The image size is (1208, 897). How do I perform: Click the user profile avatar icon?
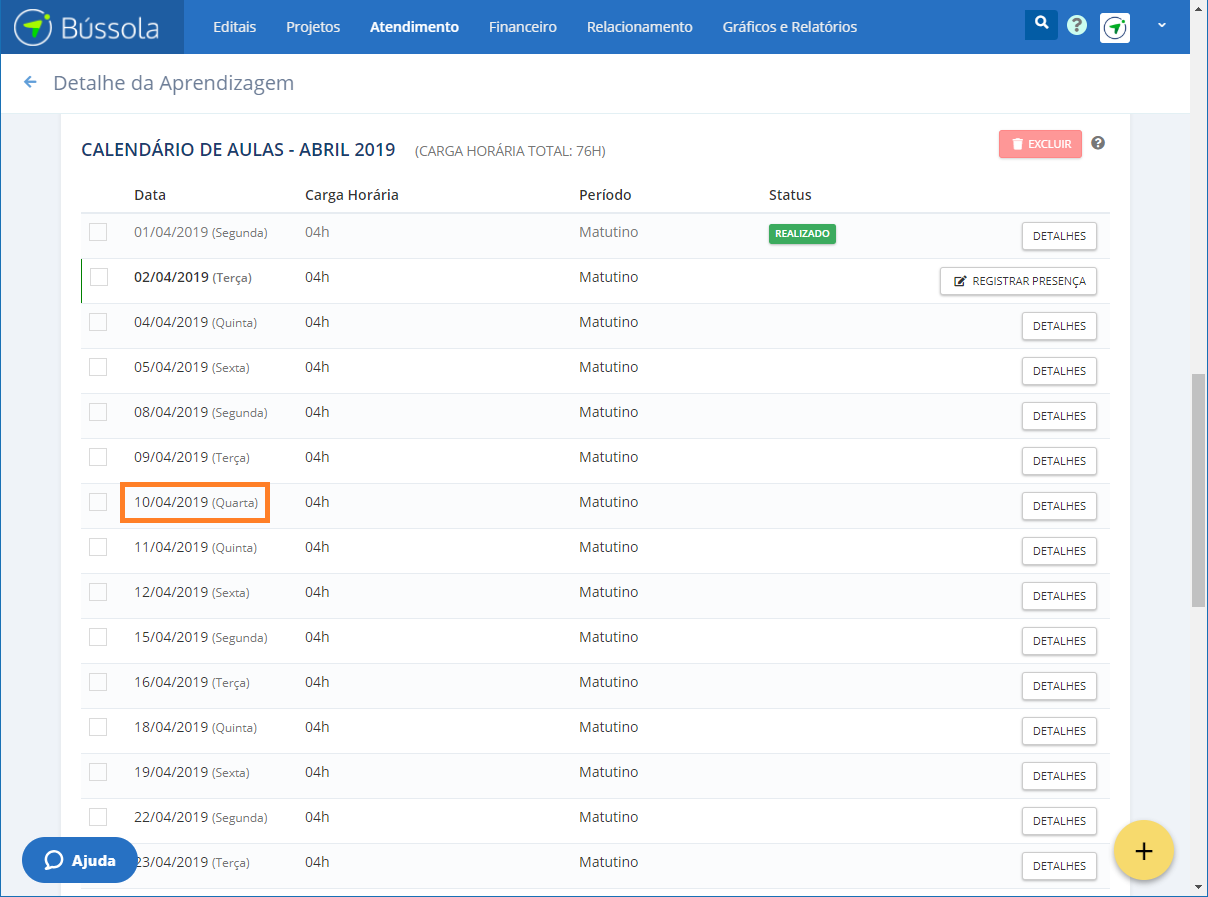(1115, 28)
